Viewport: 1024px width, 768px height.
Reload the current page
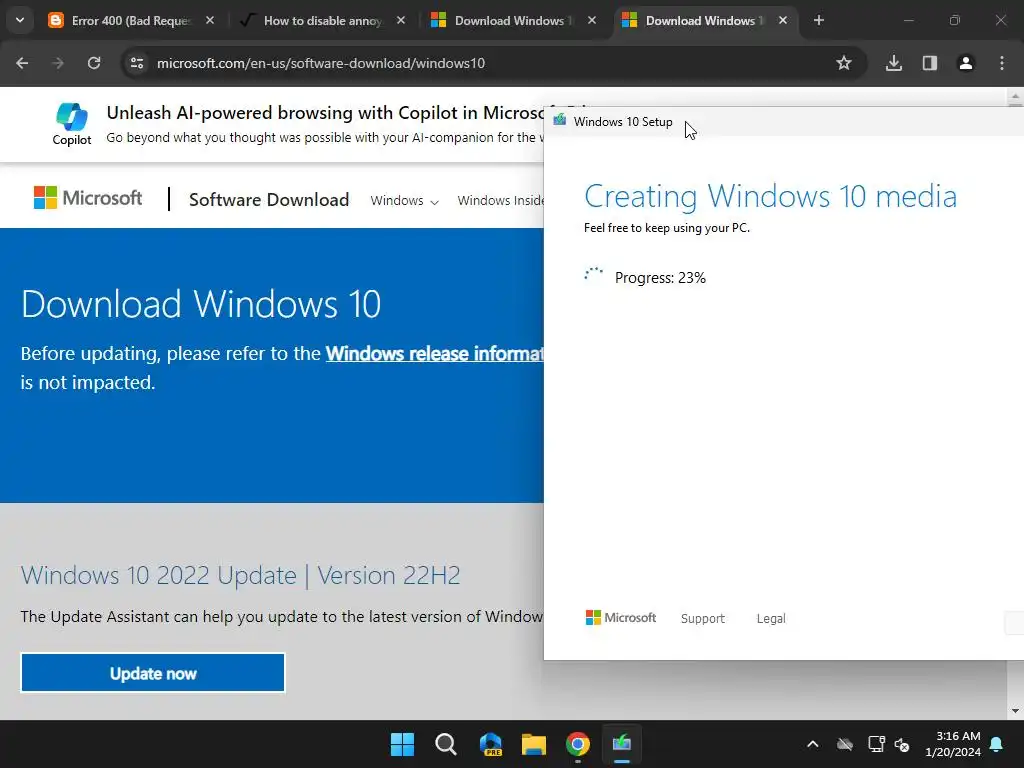tap(94, 63)
